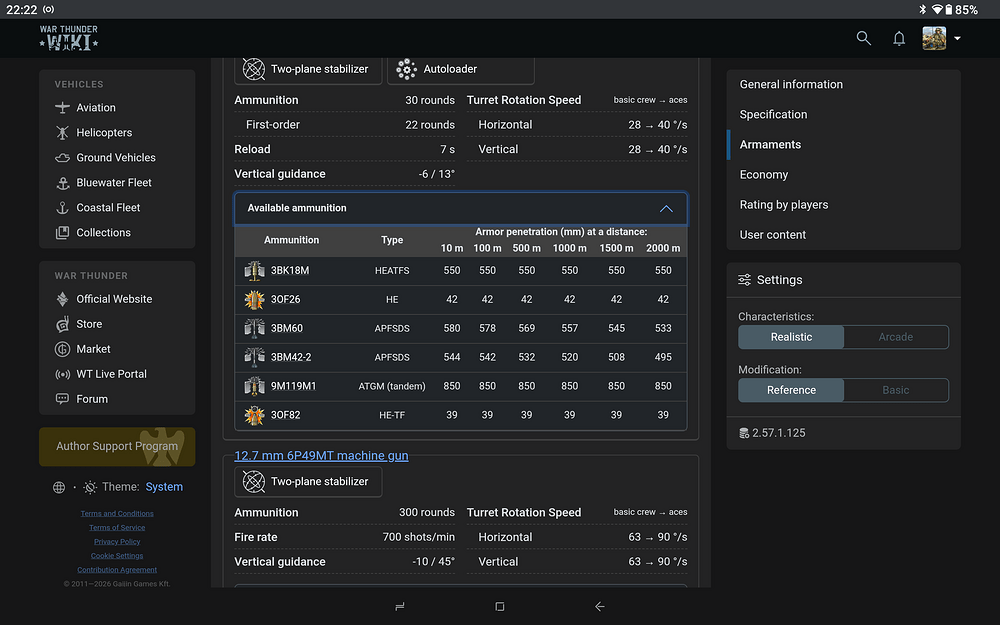Click the Market icon
Image resolution: width=1000 pixels, height=625 pixels.
point(62,349)
